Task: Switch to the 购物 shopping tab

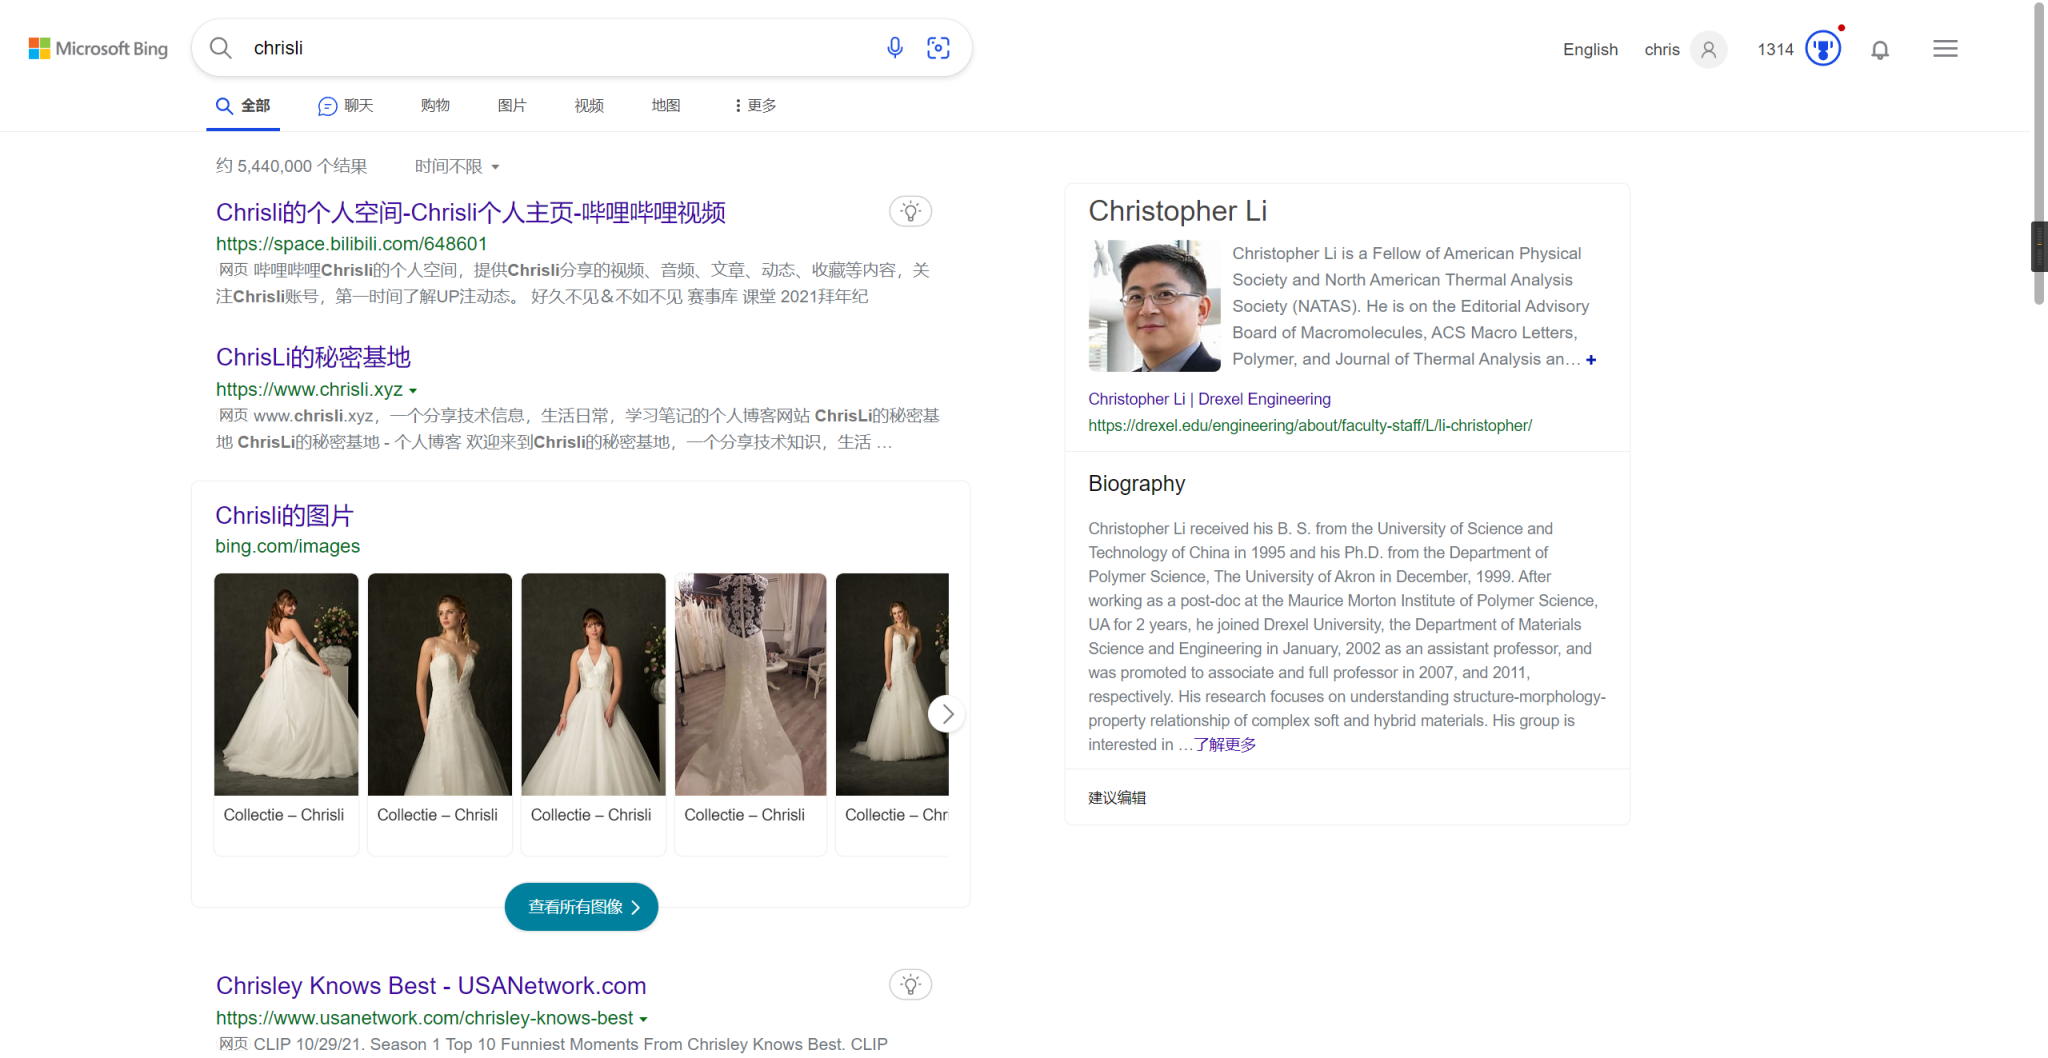Action: click(435, 105)
